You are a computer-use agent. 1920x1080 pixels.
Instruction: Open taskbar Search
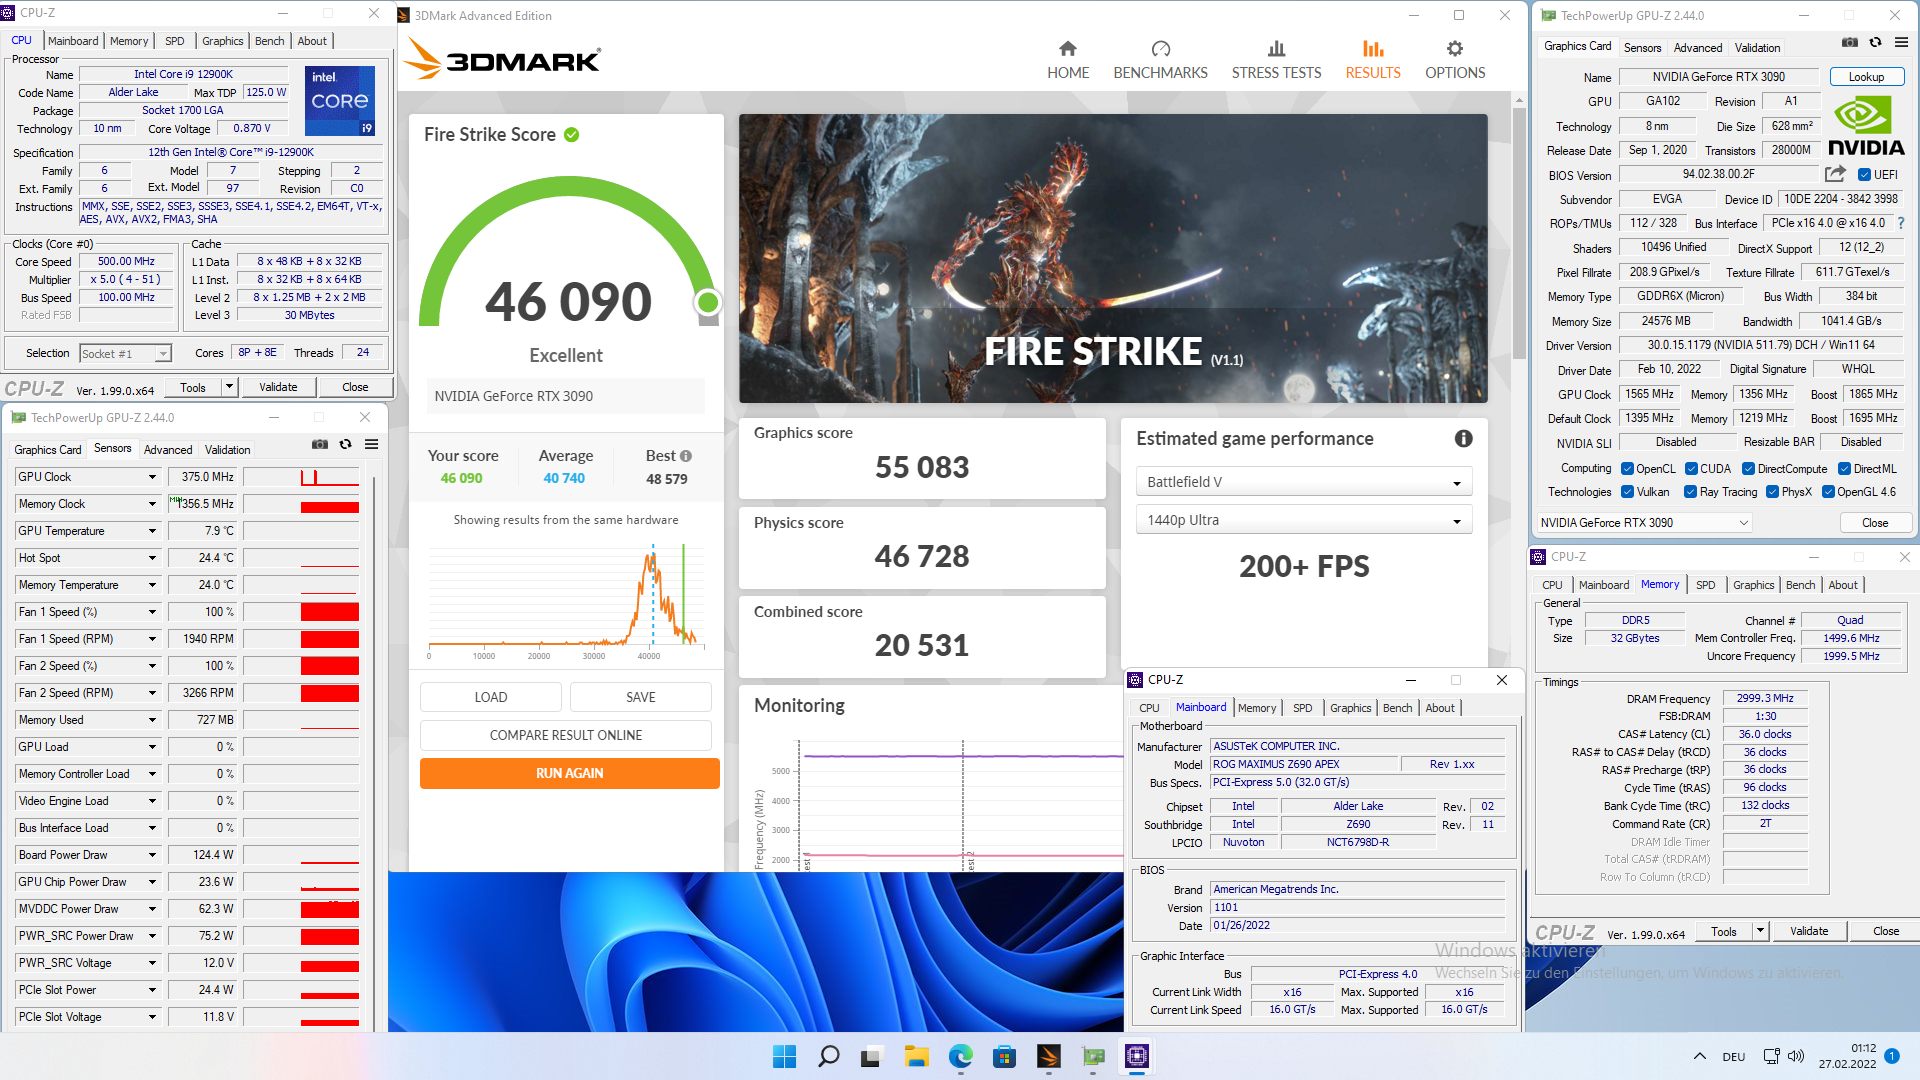point(829,1056)
